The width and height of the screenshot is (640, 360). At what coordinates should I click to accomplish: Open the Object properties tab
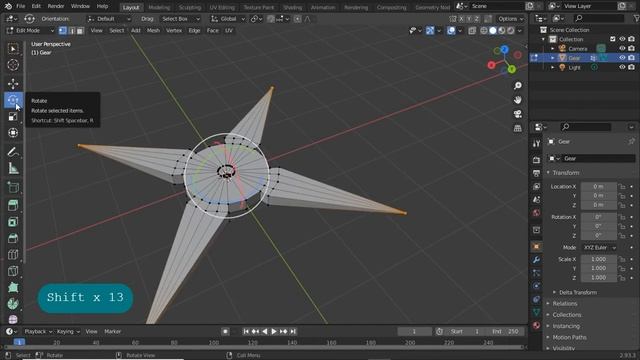pyautogui.click(x=536, y=247)
